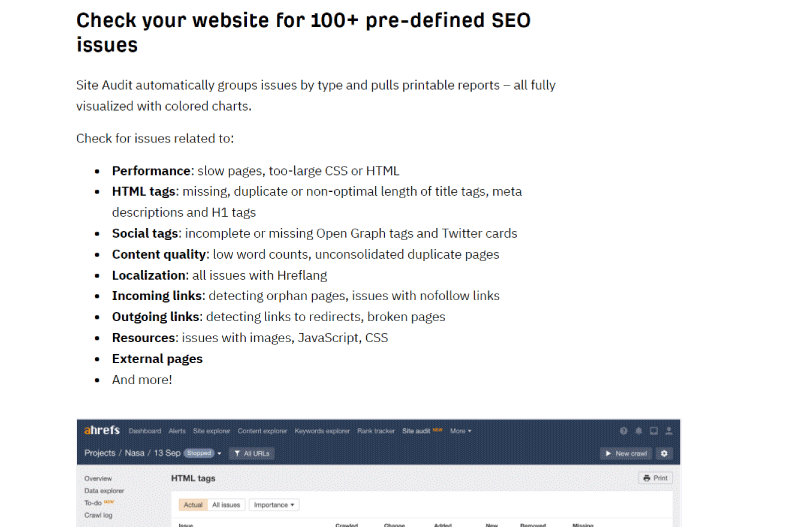The image size is (800, 530).
Task: Open Crawl log in the sidebar
Action: [x=98, y=515]
